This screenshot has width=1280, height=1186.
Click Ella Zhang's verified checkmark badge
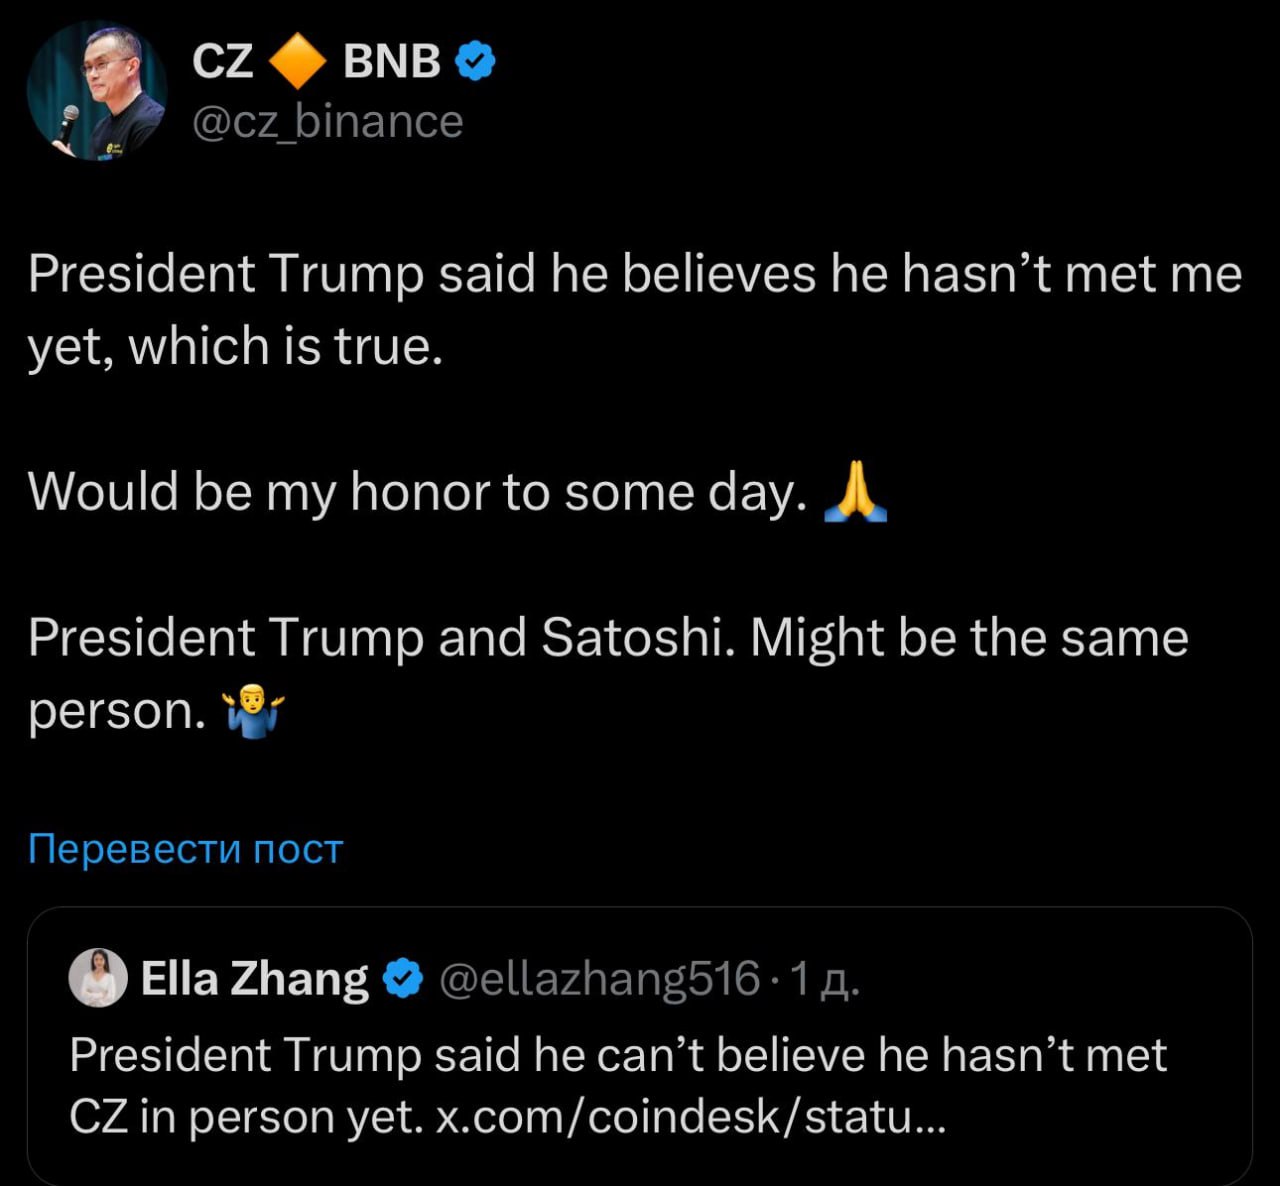403,977
